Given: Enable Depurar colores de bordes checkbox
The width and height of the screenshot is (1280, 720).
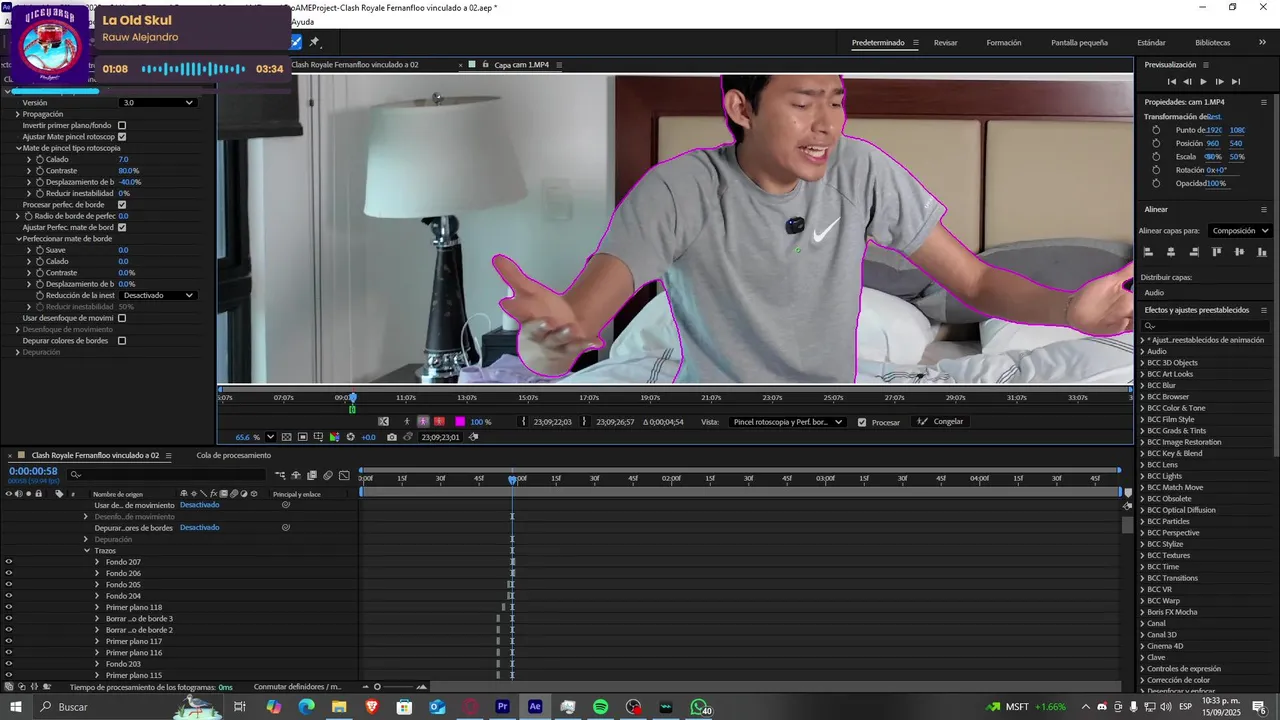Looking at the screenshot, I should [122, 341].
